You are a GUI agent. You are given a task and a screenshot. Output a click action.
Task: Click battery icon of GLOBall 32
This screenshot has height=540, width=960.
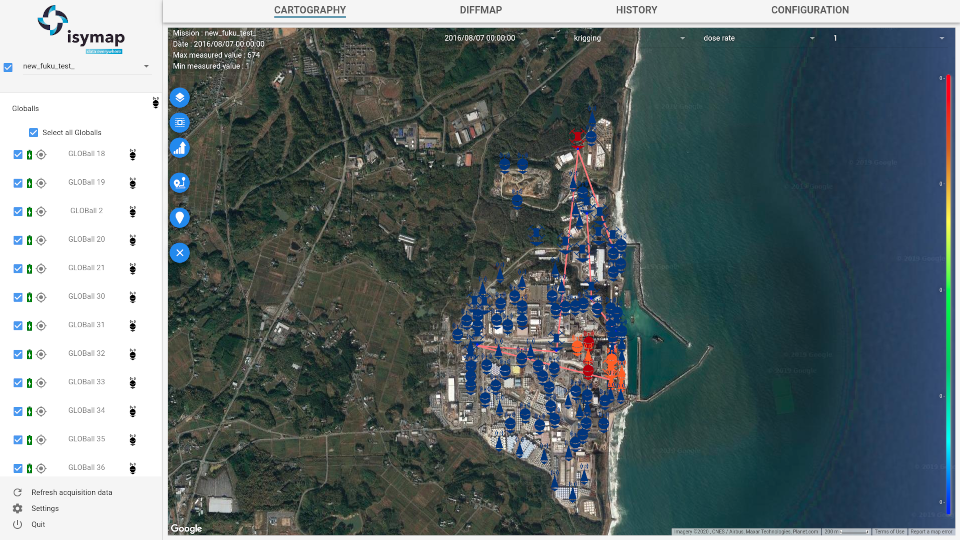29,354
